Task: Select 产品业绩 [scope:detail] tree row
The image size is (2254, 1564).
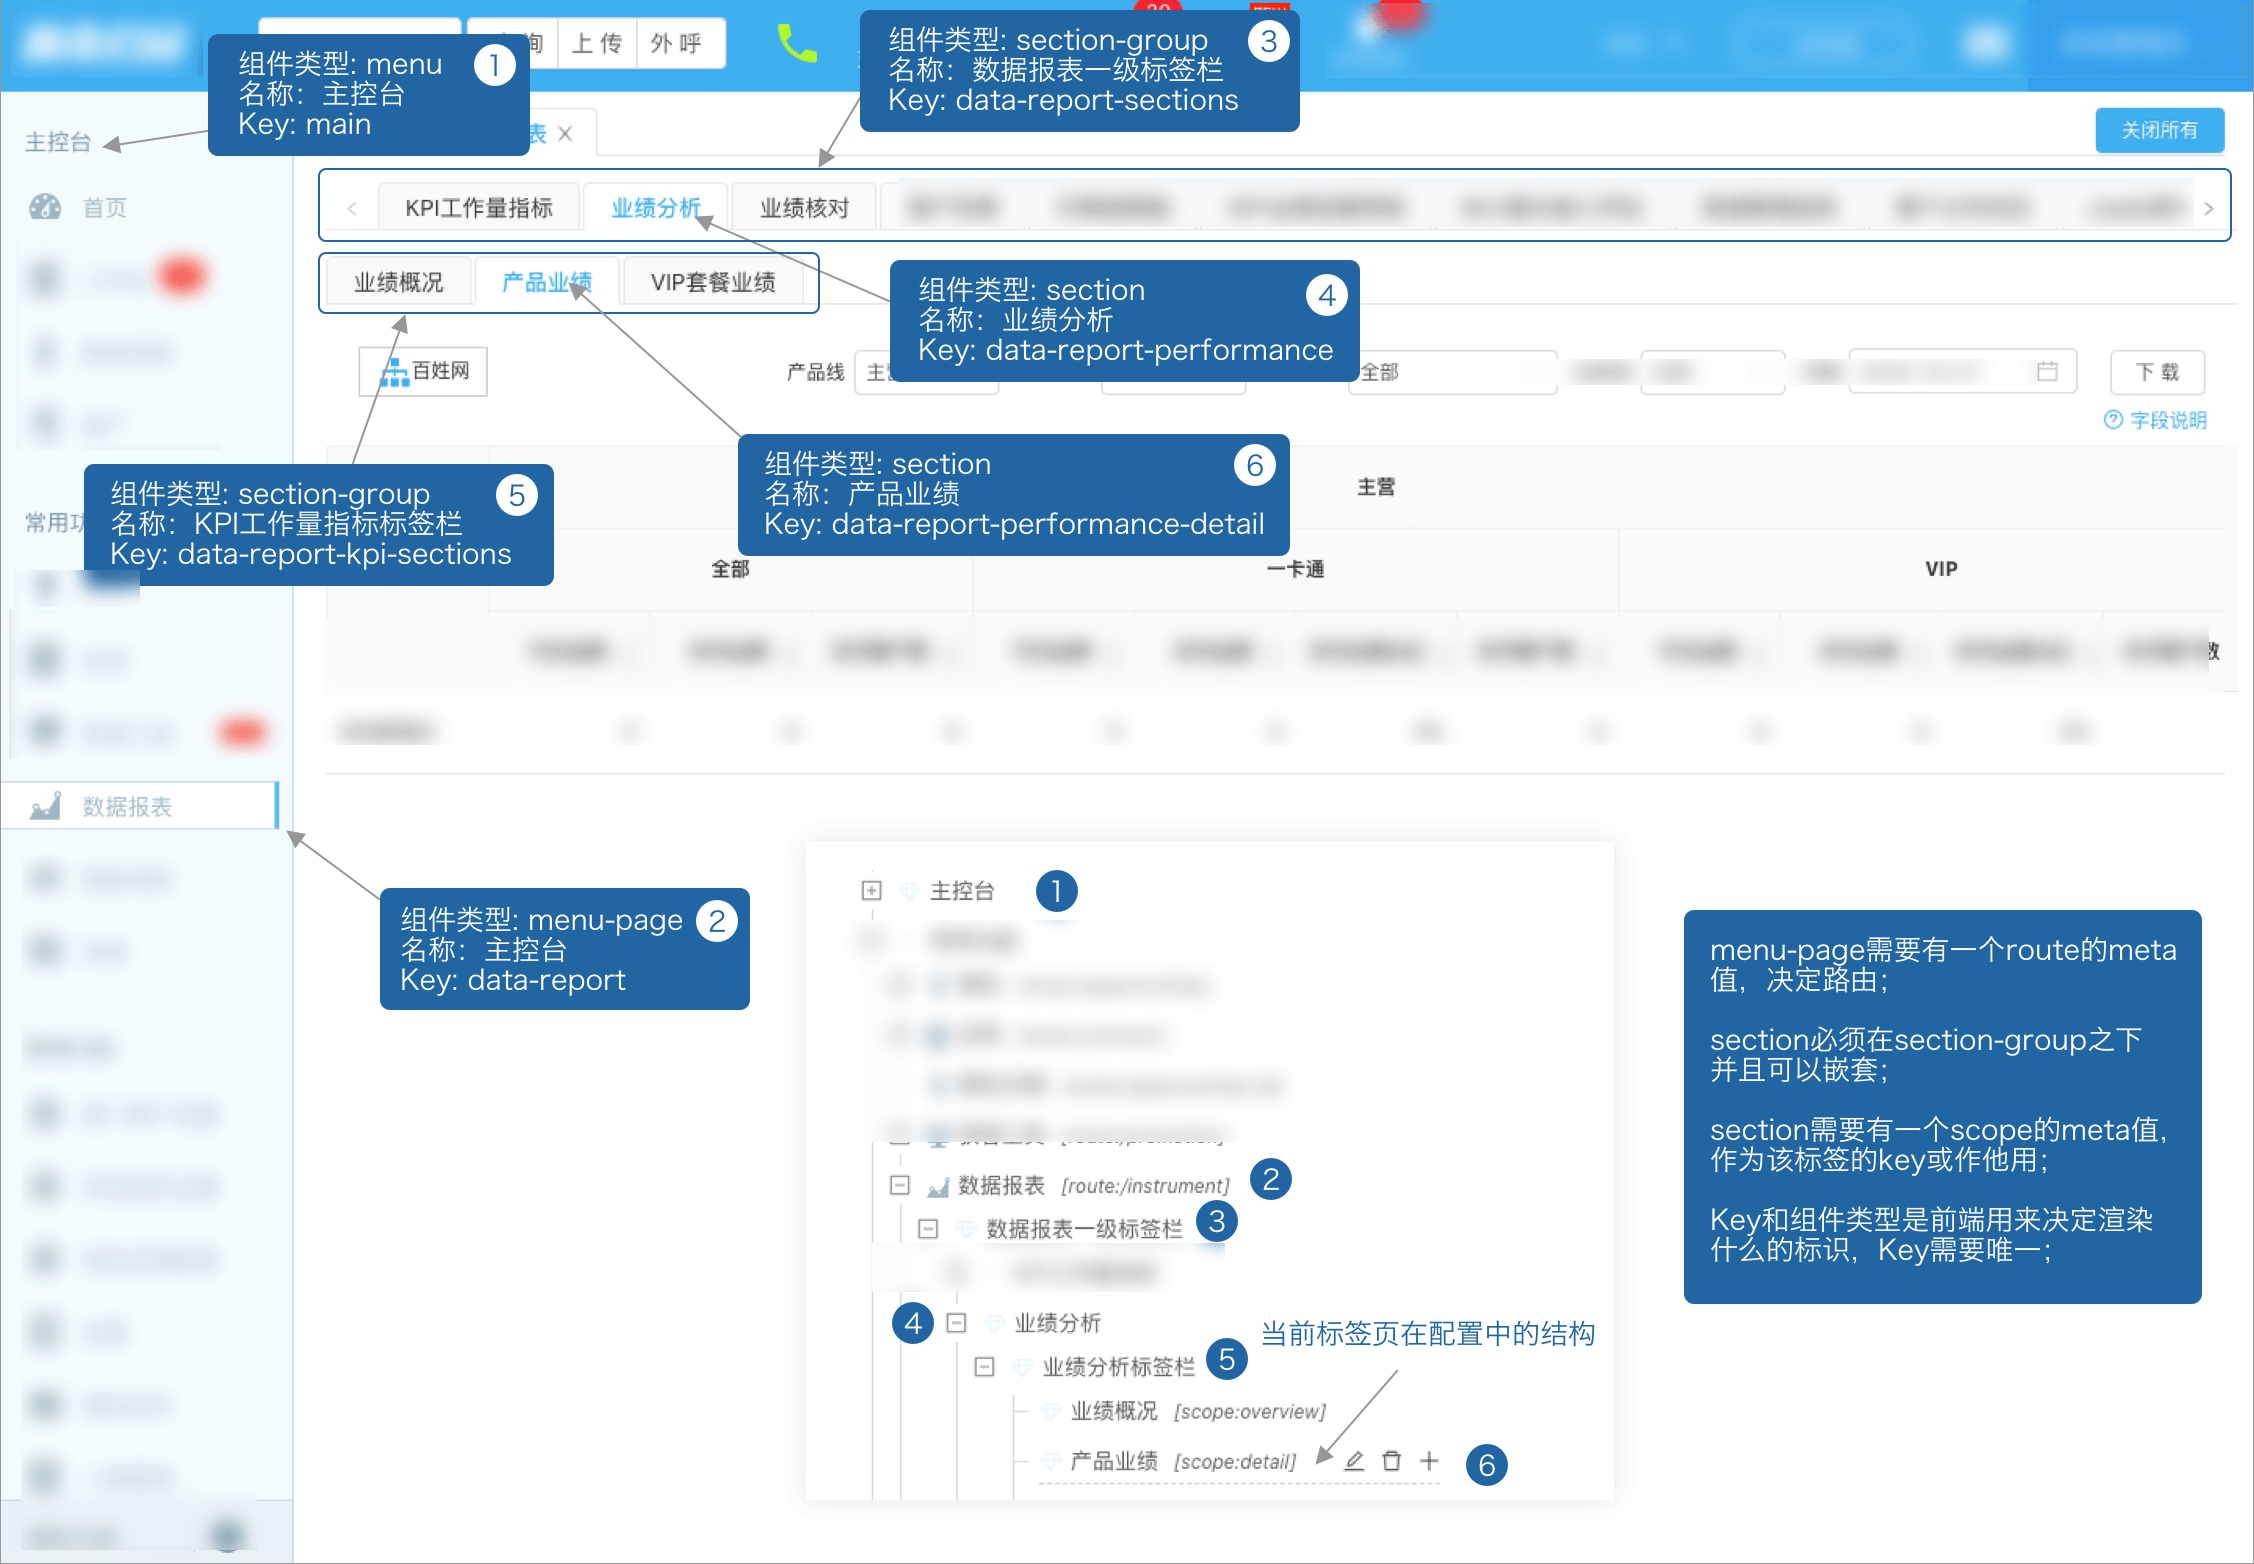Action: coord(1183,1461)
